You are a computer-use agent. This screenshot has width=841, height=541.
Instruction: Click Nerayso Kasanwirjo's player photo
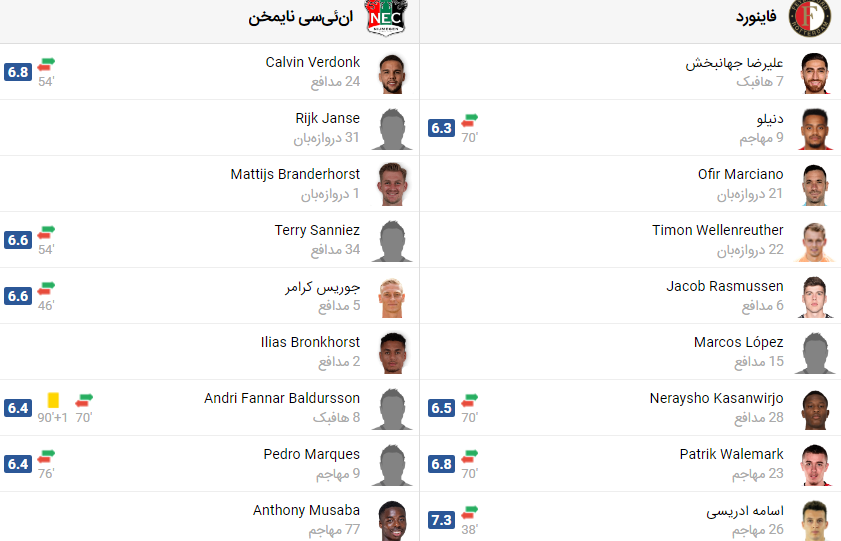click(x=815, y=409)
